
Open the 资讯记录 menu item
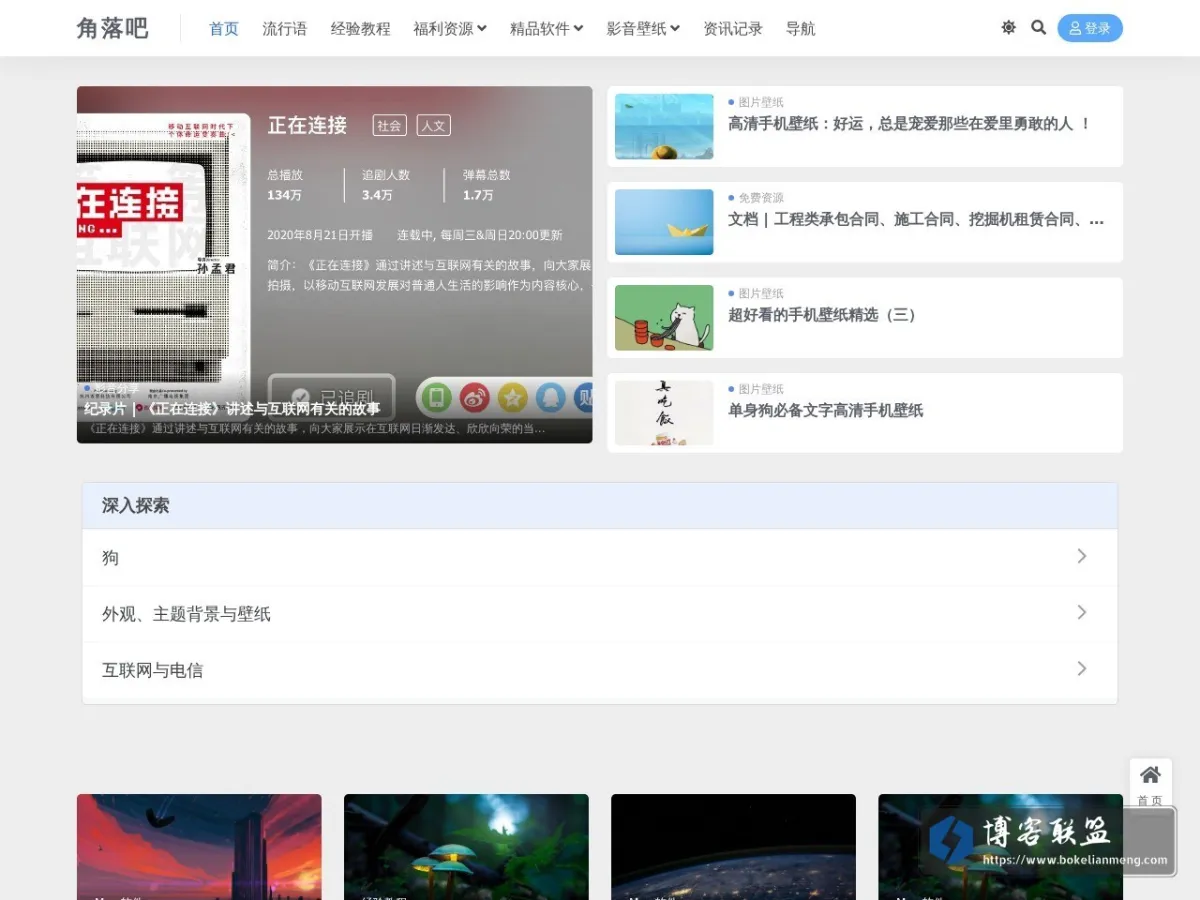tap(733, 28)
